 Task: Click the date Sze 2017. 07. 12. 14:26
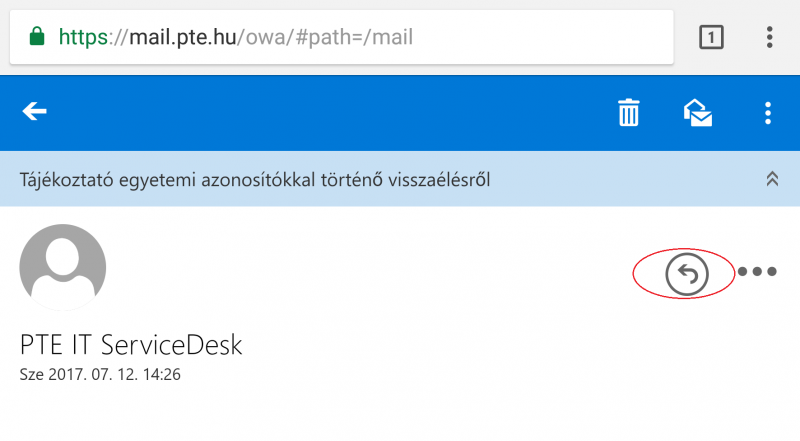(100, 374)
